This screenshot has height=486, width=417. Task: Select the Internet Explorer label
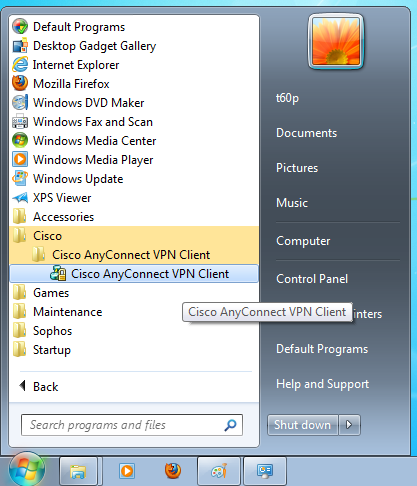point(76,65)
